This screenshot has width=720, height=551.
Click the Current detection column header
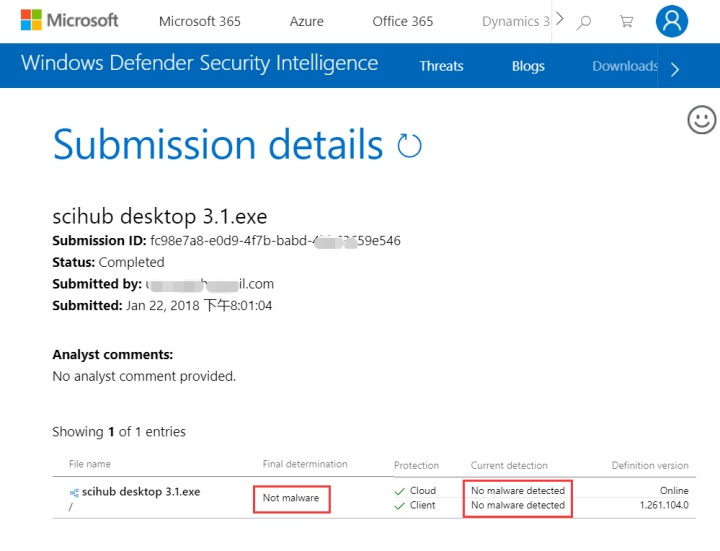pos(509,465)
